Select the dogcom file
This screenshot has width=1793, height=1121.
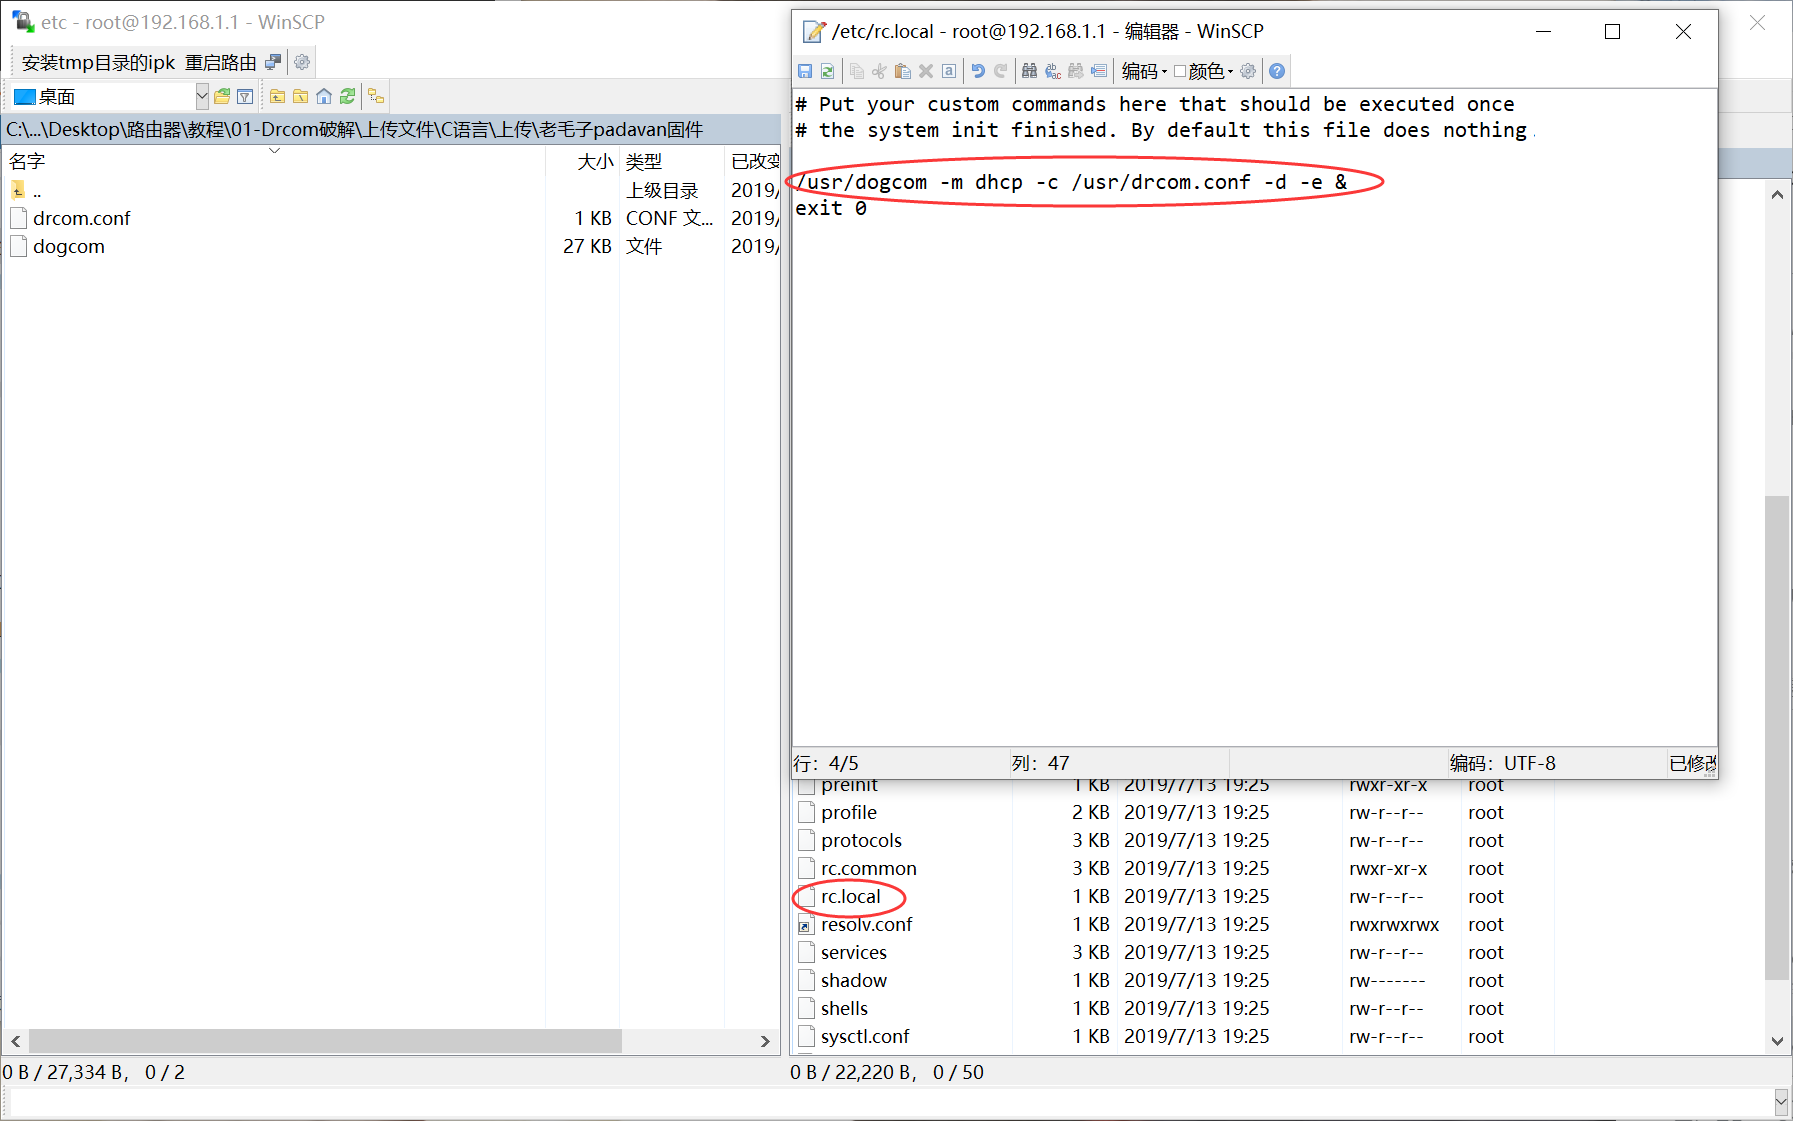pyautogui.click(x=69, y=246)
